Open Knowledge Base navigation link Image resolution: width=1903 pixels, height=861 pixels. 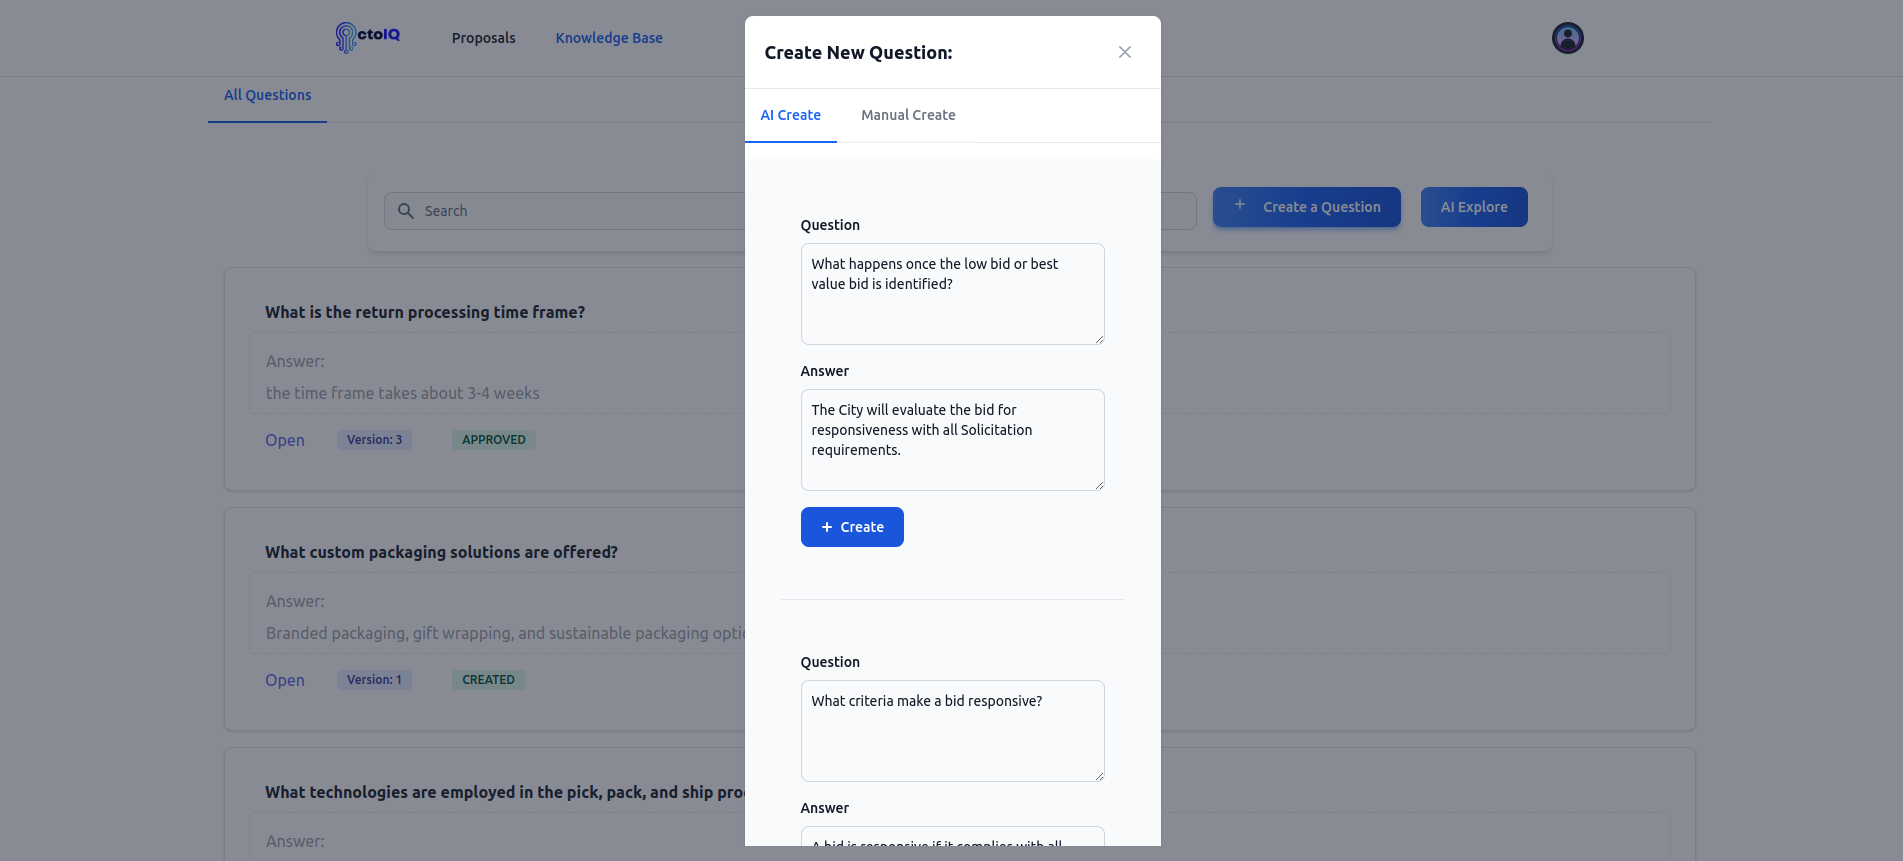click(609, 38)
